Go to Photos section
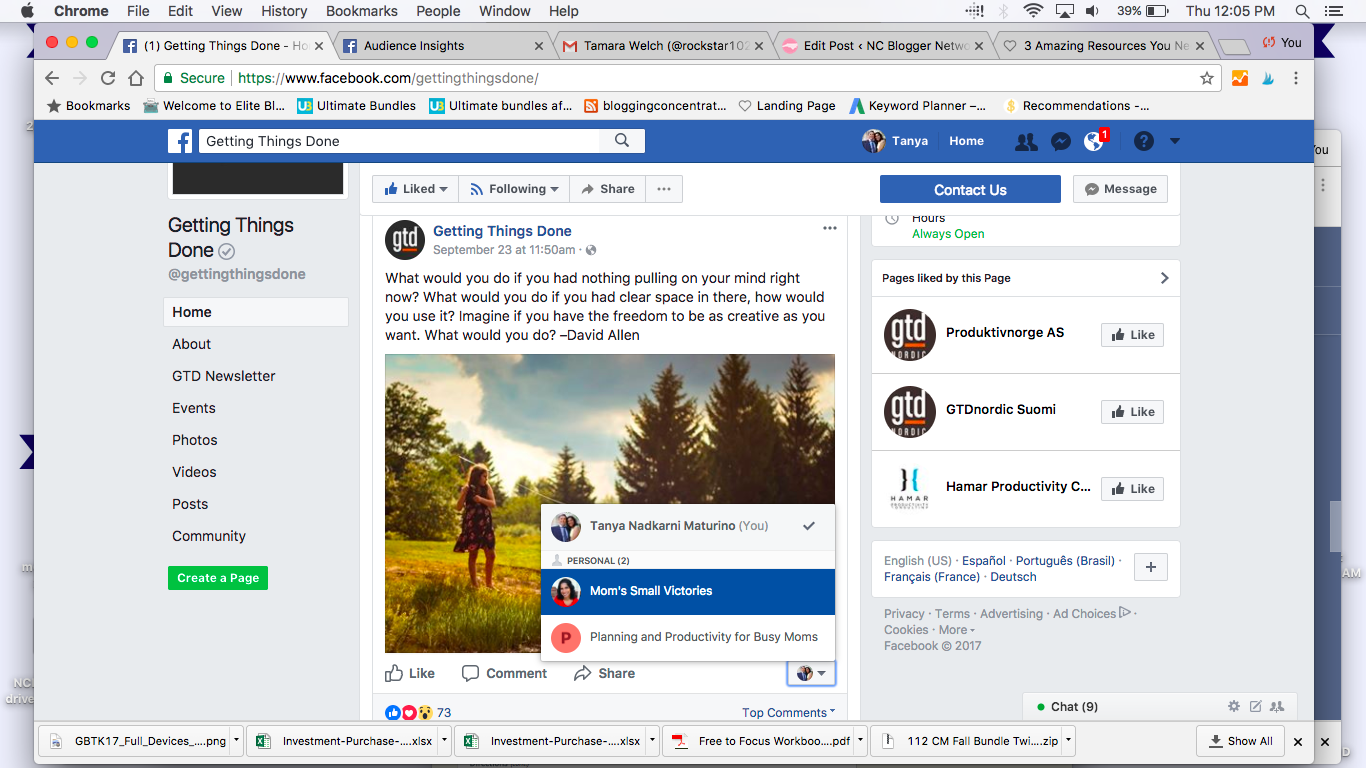The height and width of the screenshot is (768, 1366). click(195, 440)
